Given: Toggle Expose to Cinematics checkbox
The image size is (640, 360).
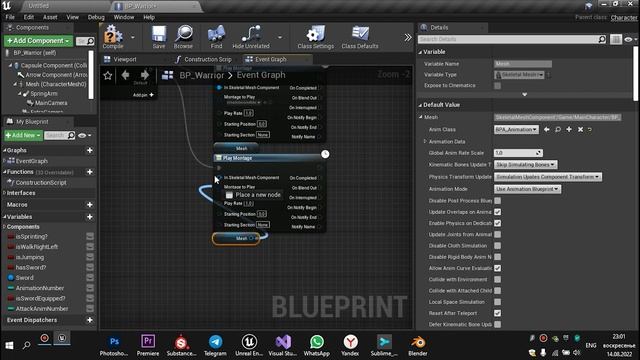Looking at the screenshot, I should click(498, 86).
